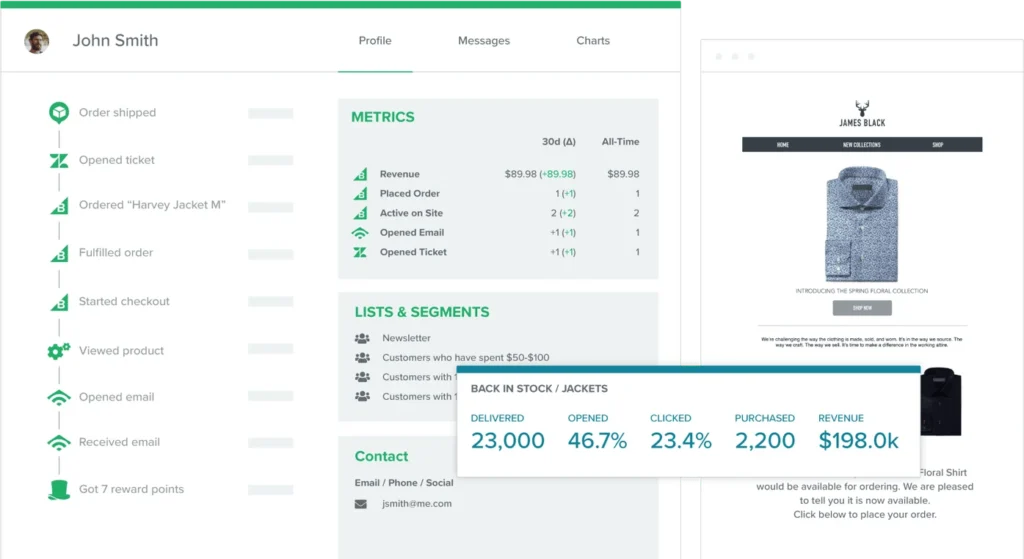This screenshot has width=1024, height=559.
Task: Click the BigCommerce icon beside Revenue metric
Action: point(360,174)
